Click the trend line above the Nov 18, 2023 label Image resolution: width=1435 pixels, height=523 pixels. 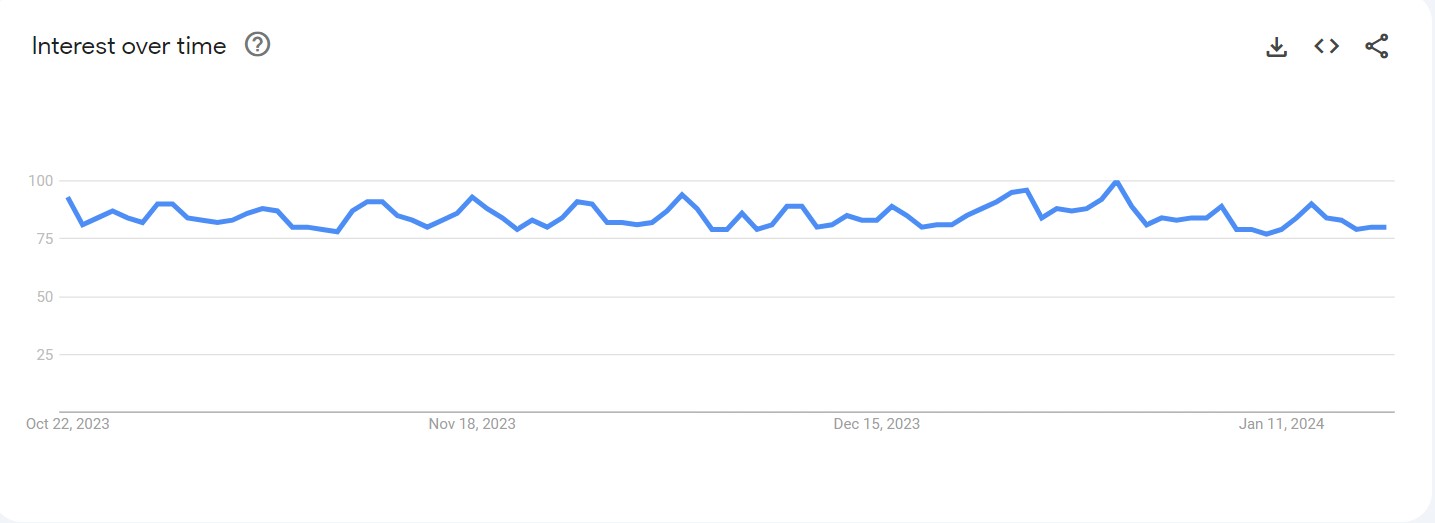click(472, 197)
